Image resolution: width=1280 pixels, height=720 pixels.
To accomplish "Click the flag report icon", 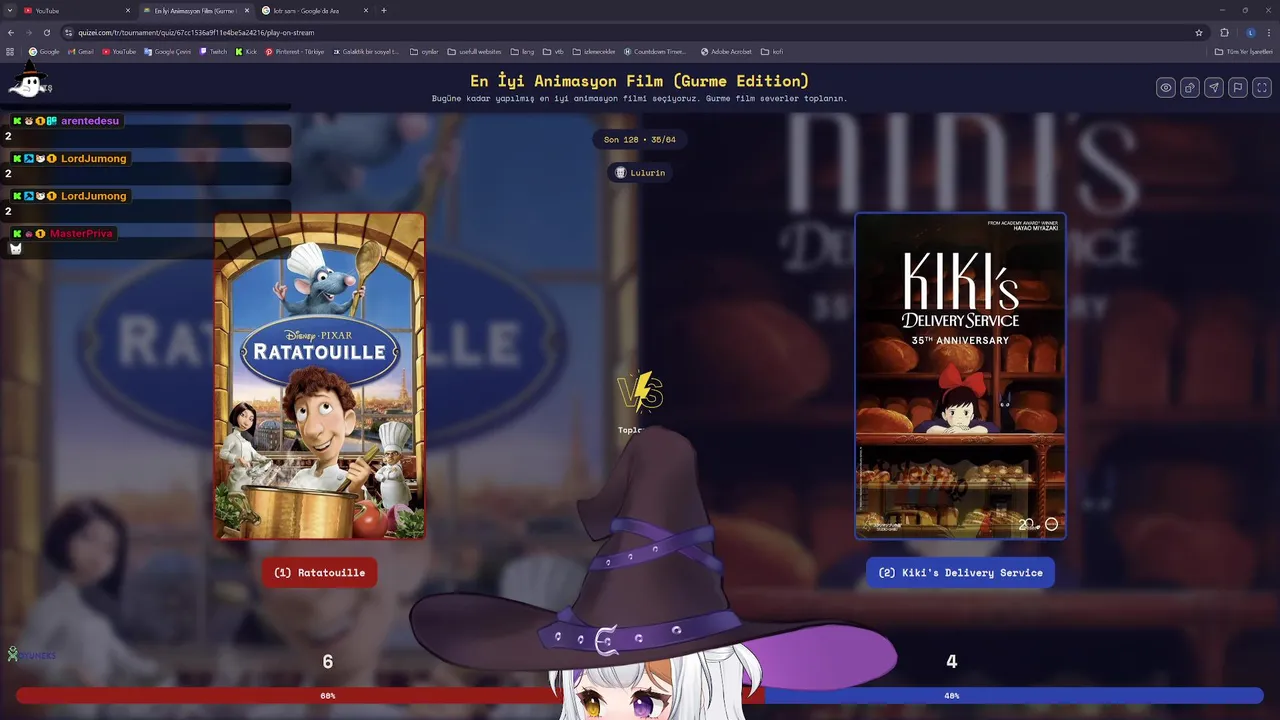I will click(1238, 88).
